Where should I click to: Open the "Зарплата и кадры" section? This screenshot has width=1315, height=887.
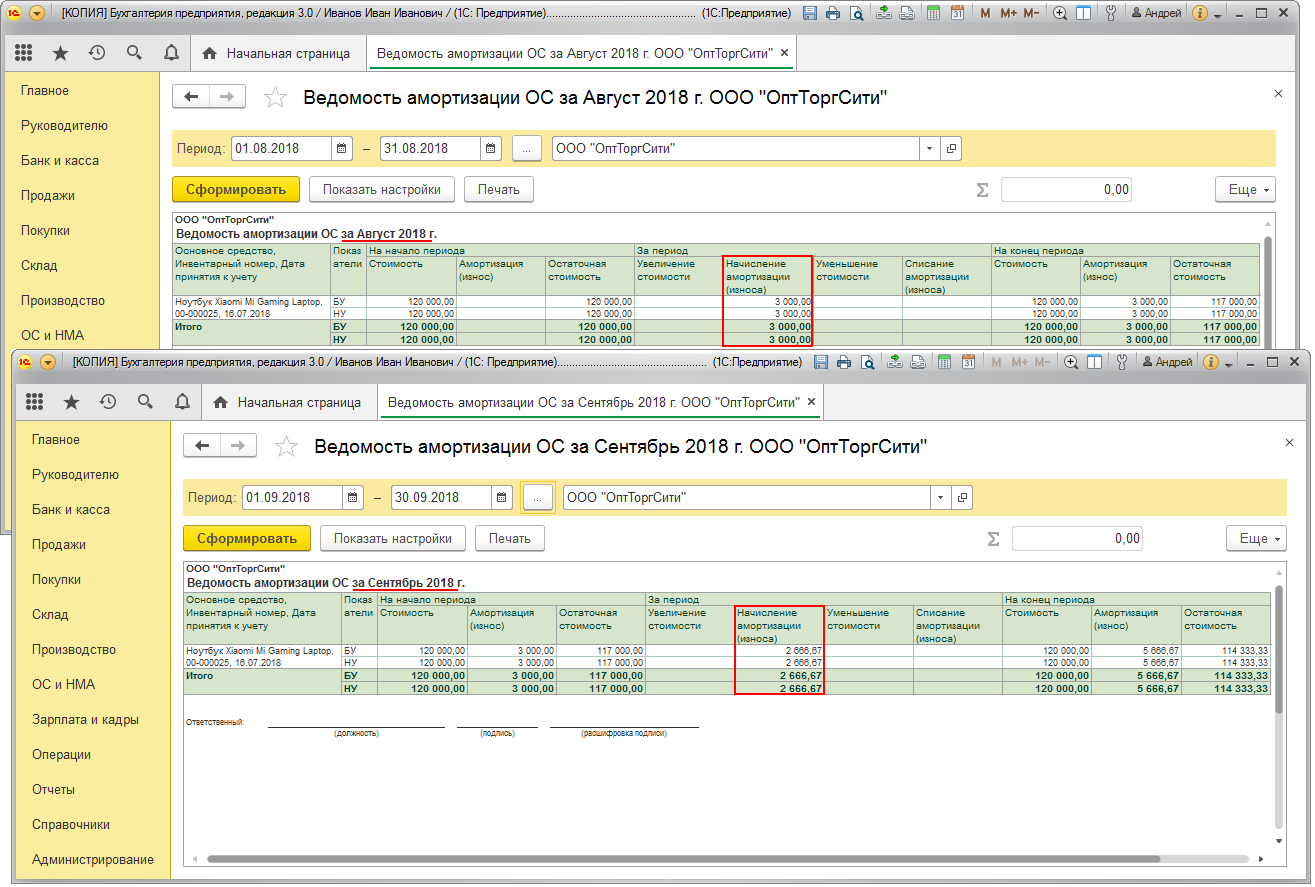click(x=85, y=719)
